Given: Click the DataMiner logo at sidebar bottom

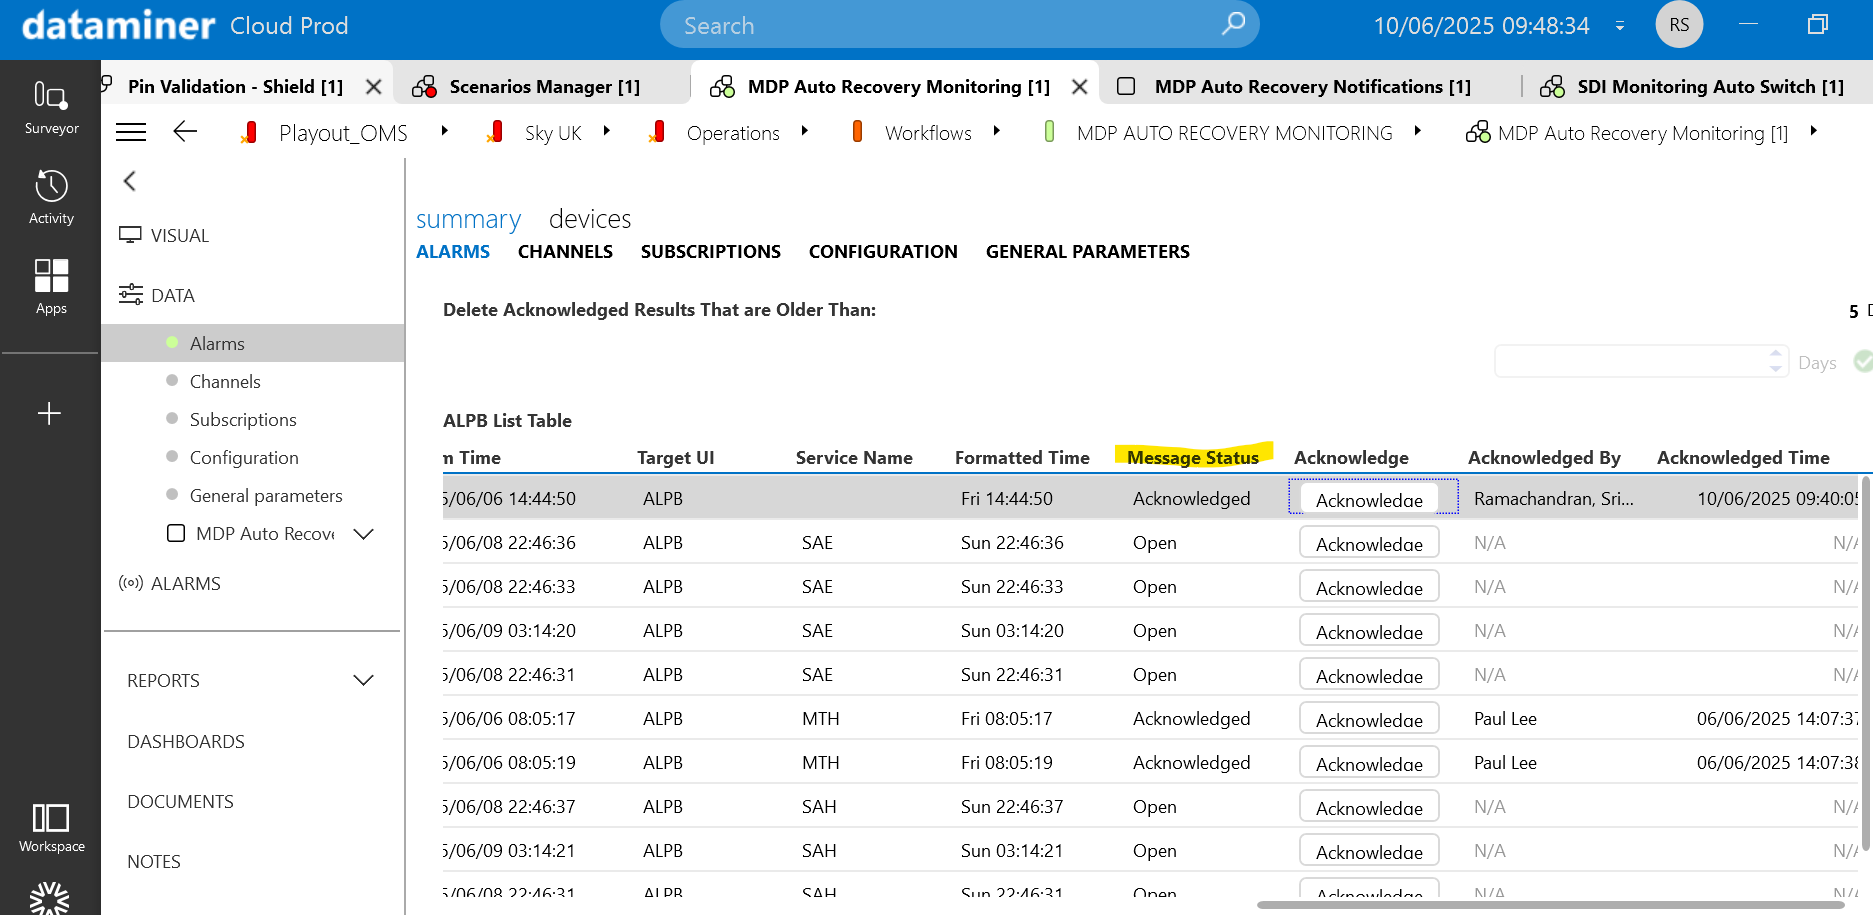Looking at the screenshot, I should coord(49,898).
